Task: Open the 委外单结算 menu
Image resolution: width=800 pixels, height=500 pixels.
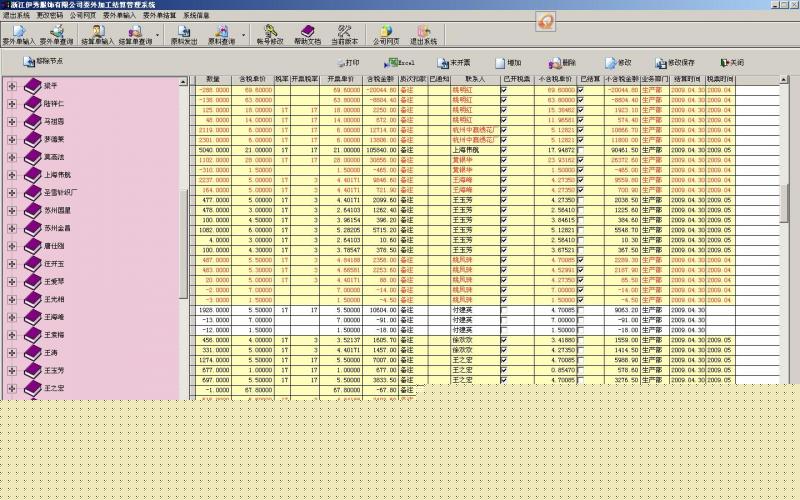Action: [x=159, y=15]
